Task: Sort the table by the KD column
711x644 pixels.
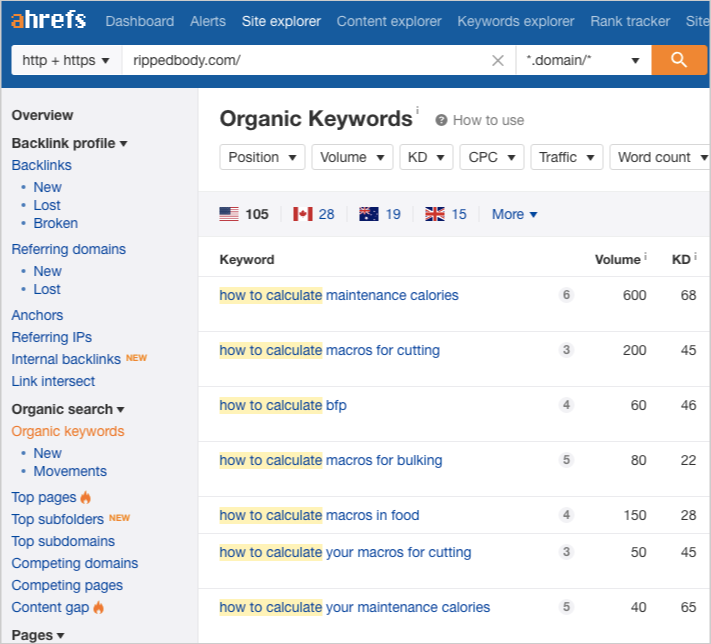Action: pyautogui.click(x=681, y=259)
